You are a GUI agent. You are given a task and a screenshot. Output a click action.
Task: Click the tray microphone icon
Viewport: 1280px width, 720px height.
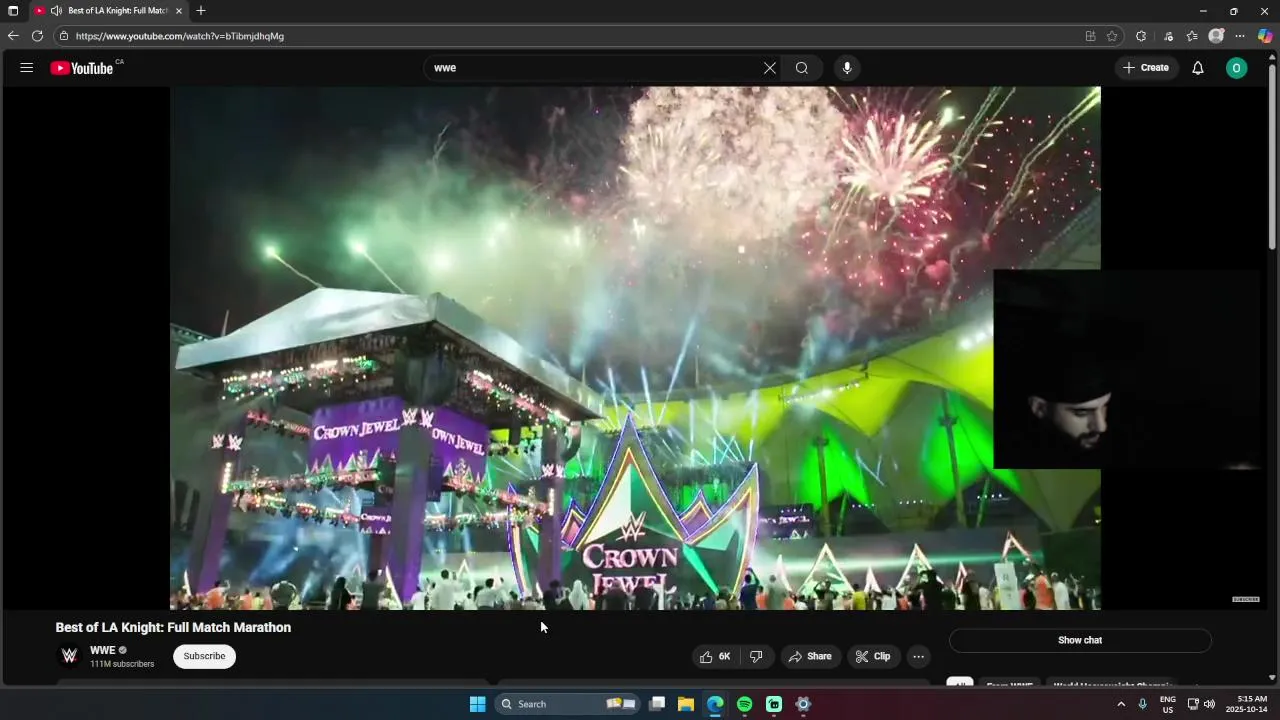[x=1143, y=704]
